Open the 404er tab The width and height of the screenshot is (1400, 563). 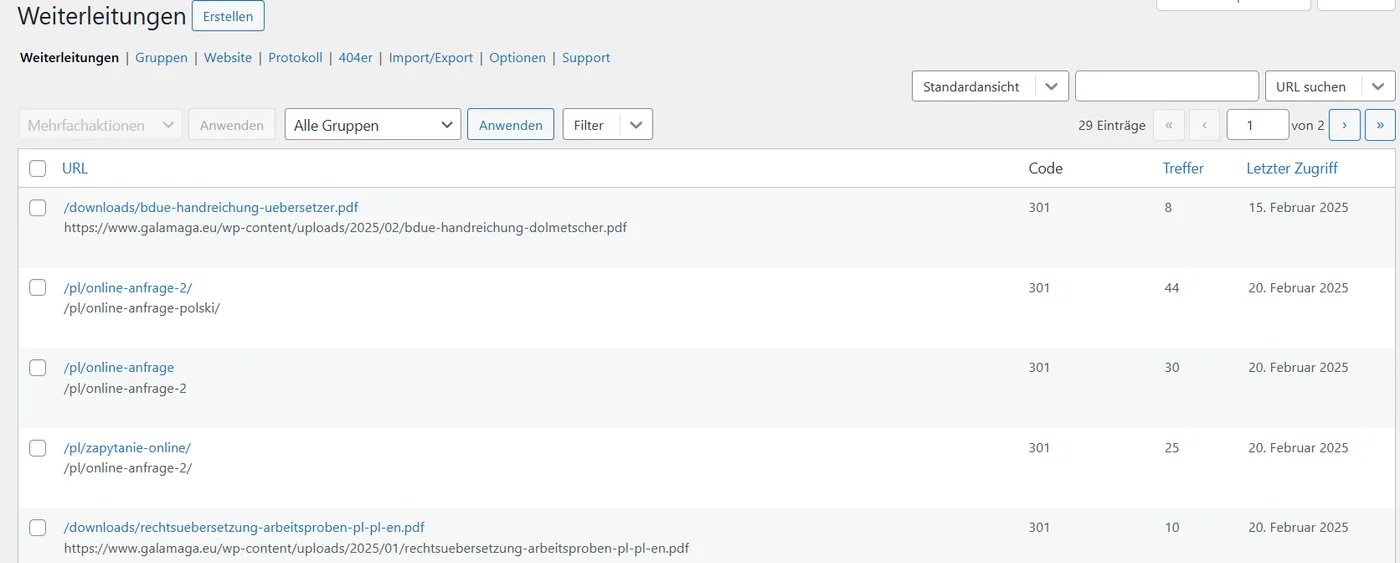coord(355,58)
